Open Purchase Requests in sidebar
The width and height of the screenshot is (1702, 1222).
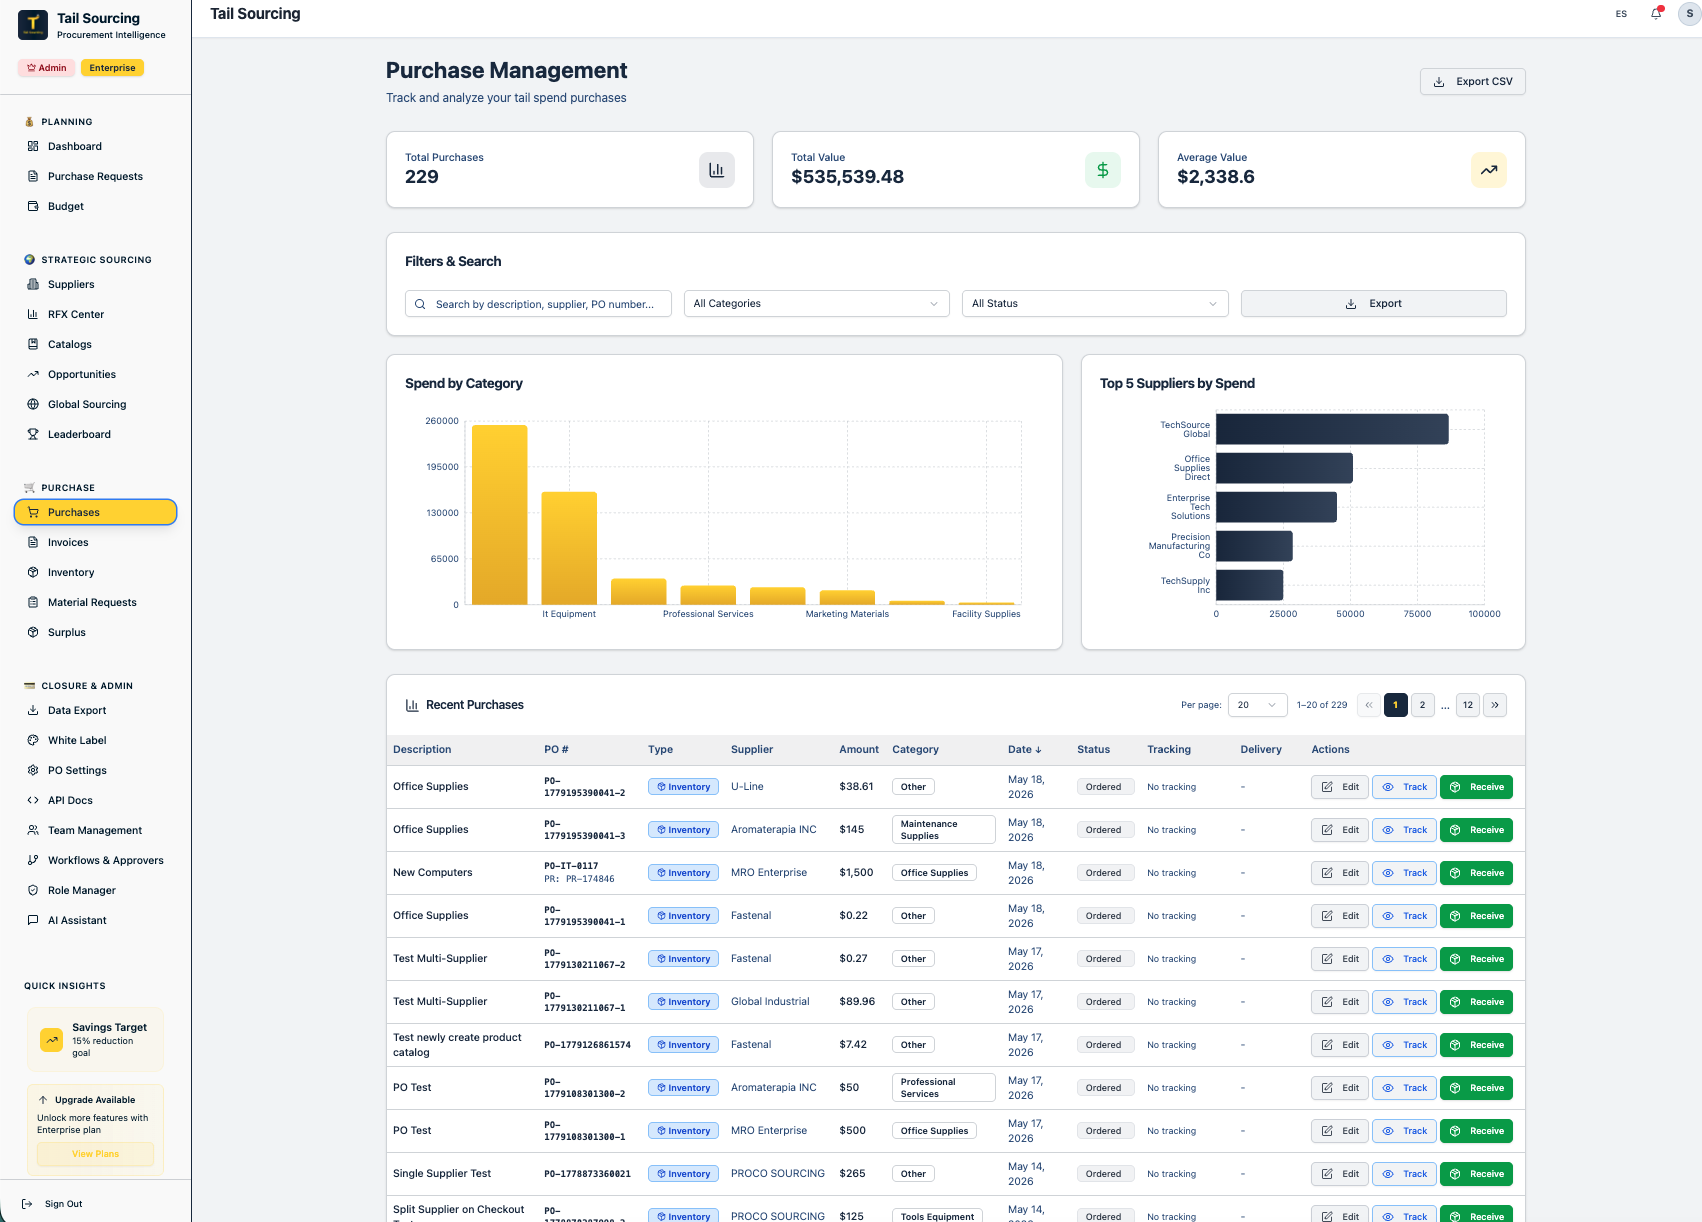[95, 176]
